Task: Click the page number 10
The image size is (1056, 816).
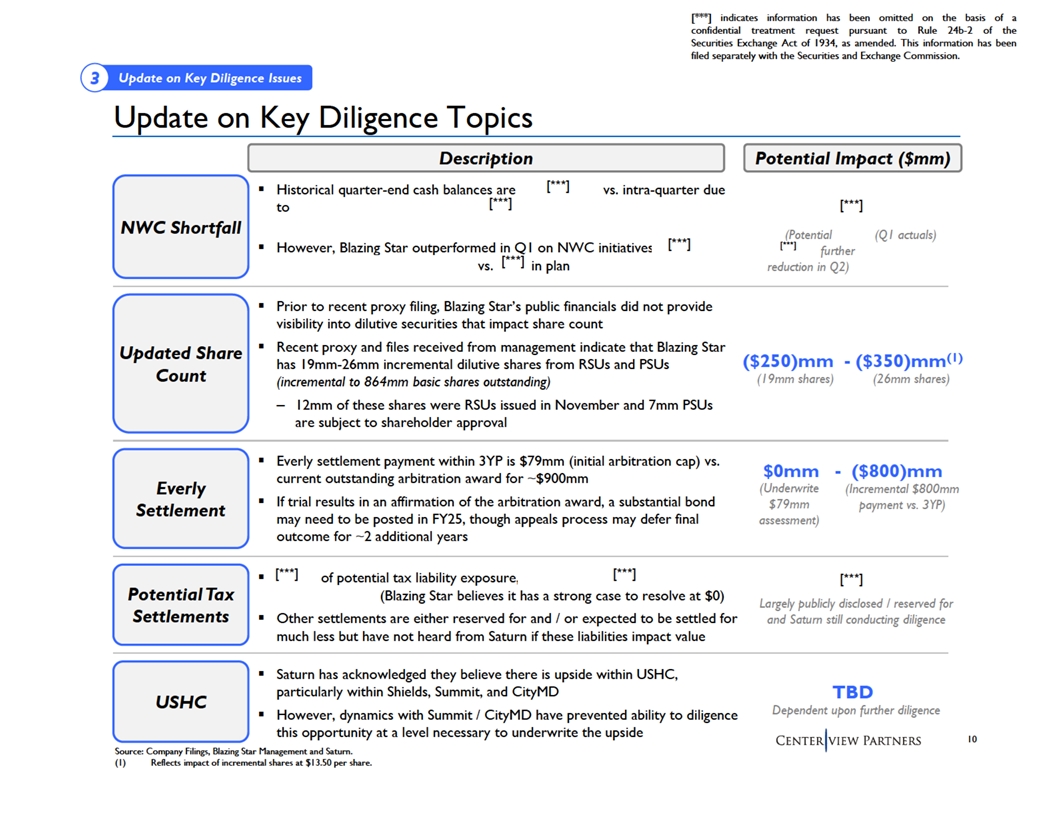Action: click(972, 739)
